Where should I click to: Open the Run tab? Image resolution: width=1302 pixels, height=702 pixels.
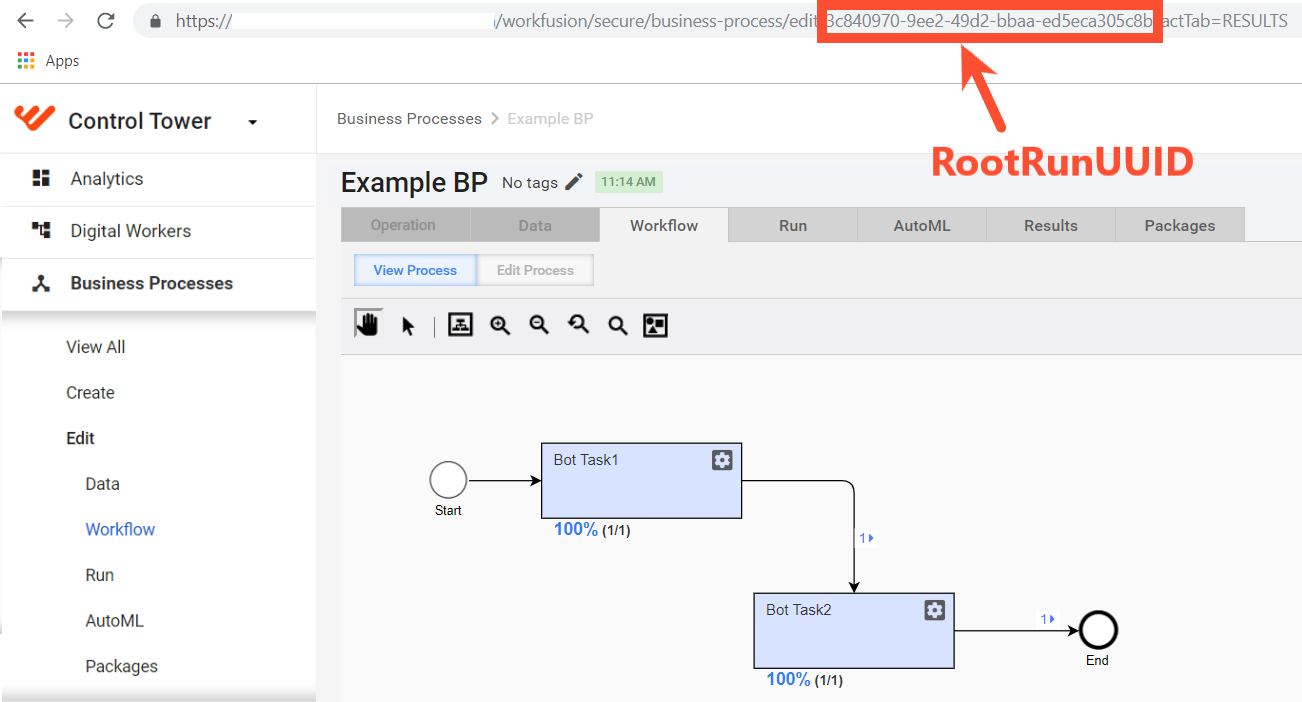(x=793, y=225)
